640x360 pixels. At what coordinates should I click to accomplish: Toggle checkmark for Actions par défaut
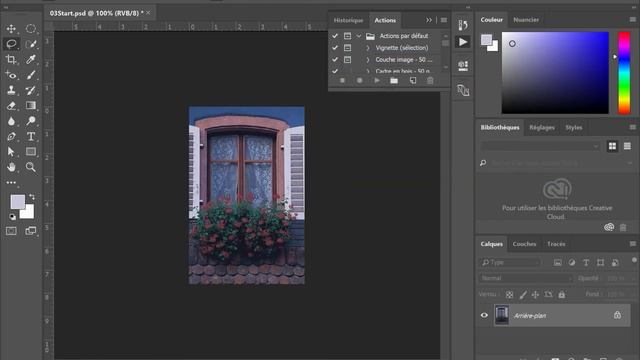pos(335,36)
